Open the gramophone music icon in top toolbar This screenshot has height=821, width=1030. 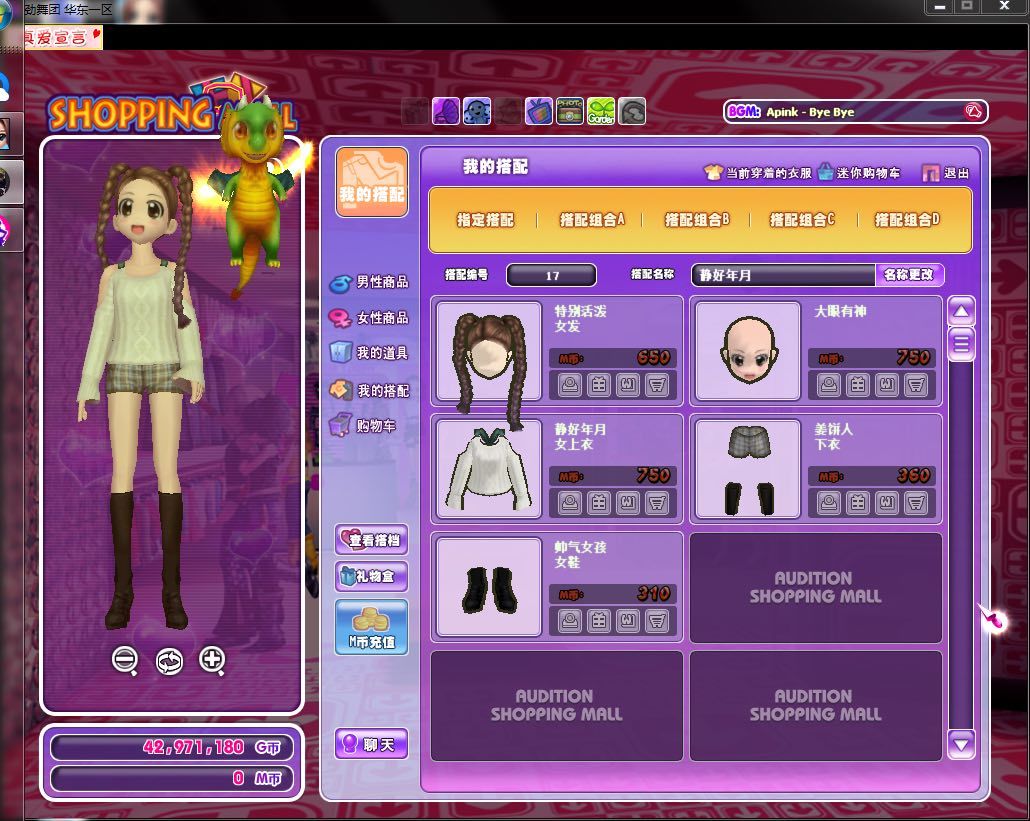(x=446, y=111)
